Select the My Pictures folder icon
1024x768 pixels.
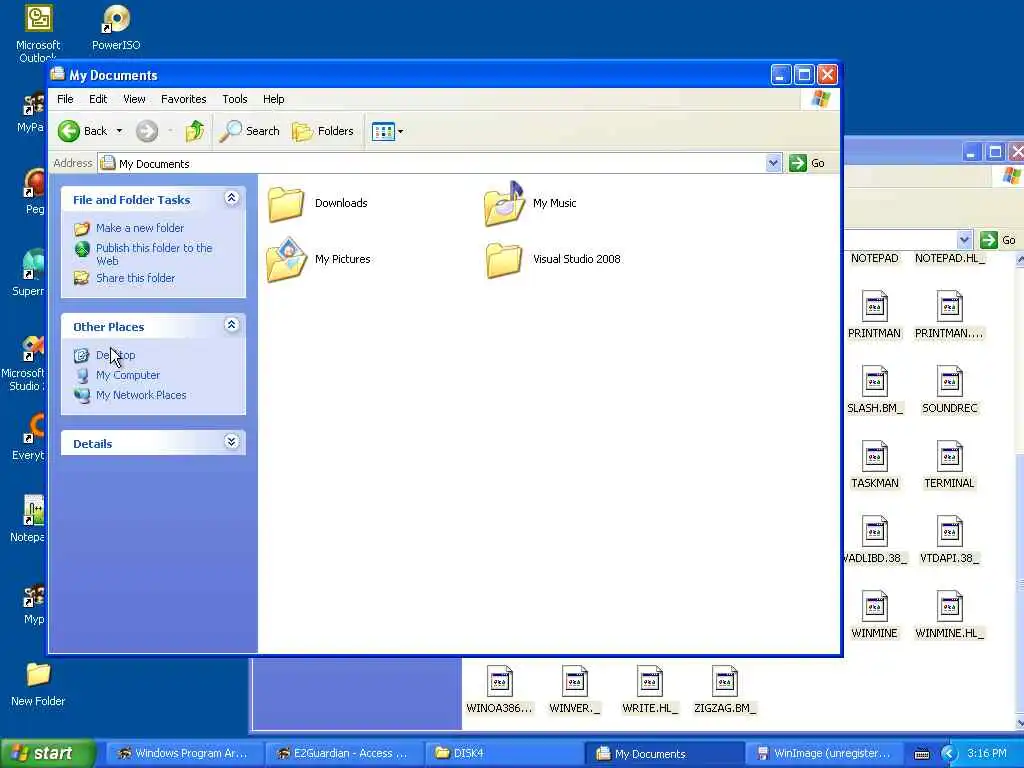click(286, 260)
